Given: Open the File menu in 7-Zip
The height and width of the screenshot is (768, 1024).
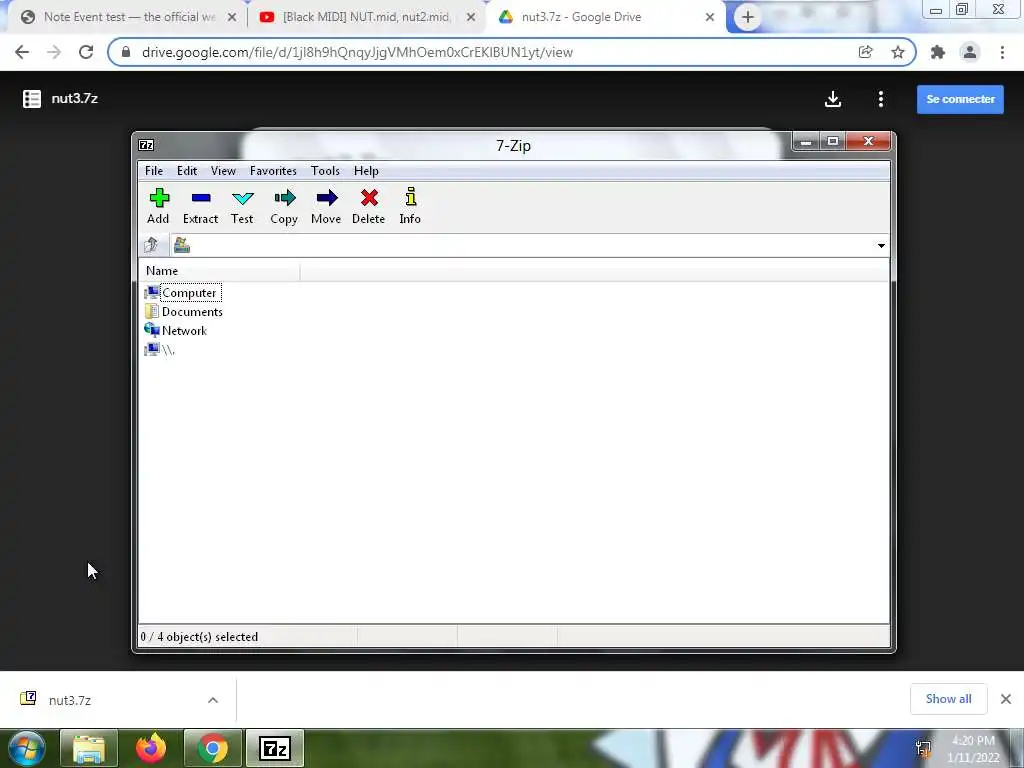Looking at the screenshot, I should tap(154, 170).
